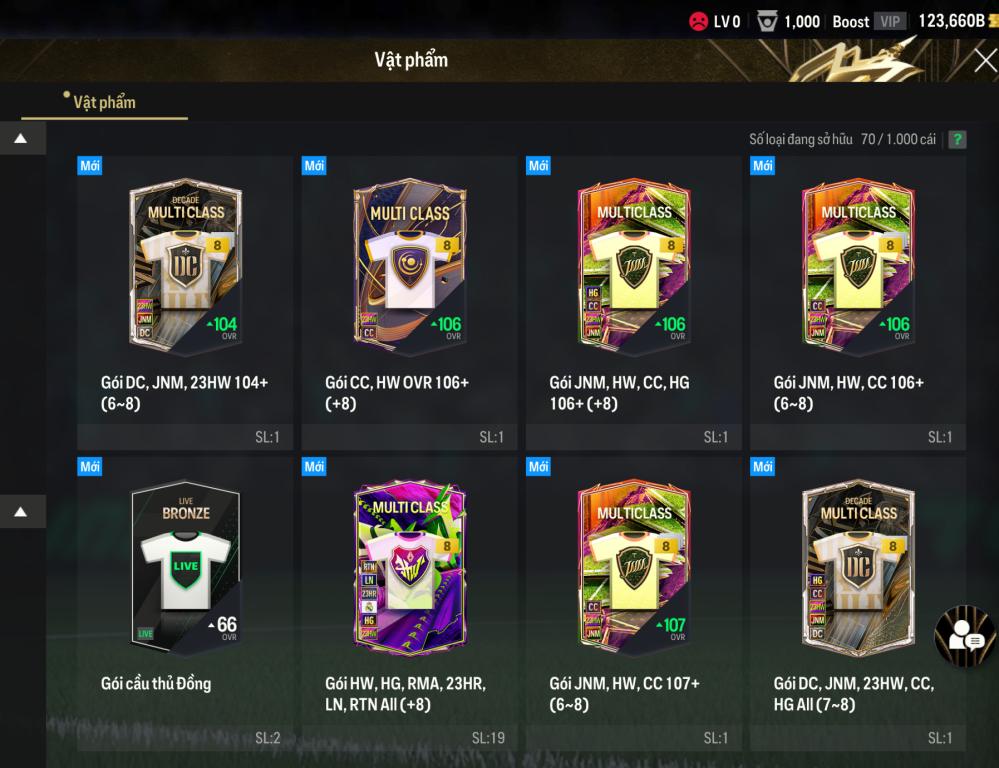The width and height of the screenshot is (999, 768).
Task: Tap the 123,660B currency balance
Action: coord(951,21)
